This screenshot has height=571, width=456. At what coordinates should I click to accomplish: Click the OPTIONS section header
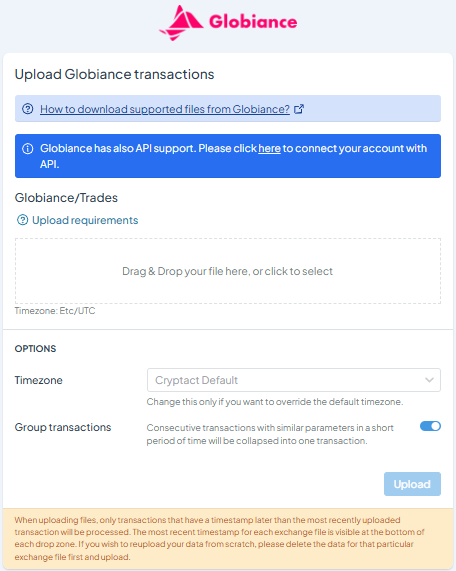pyautogui.click(x=35, y=348)
